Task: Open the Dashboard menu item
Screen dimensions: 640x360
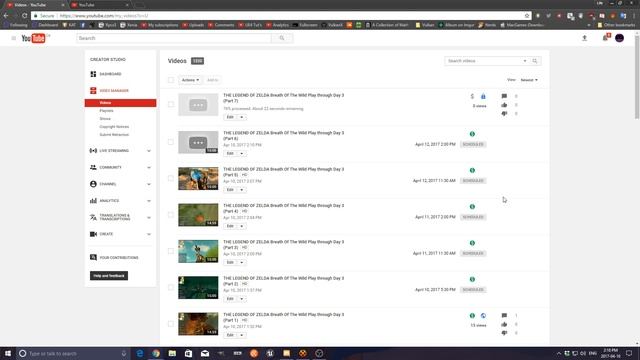Action: (x=110, y=74)
